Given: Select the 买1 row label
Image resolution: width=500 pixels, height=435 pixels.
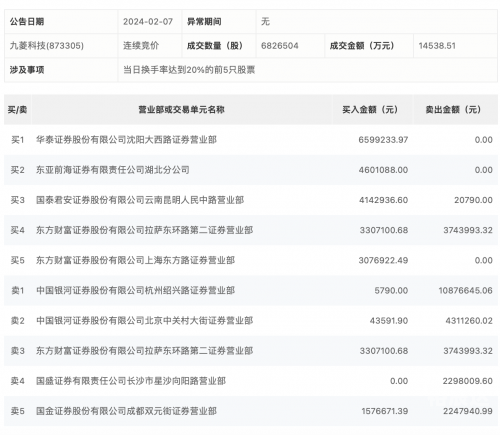Looking at the screenshot, I should tap(18, 140).
